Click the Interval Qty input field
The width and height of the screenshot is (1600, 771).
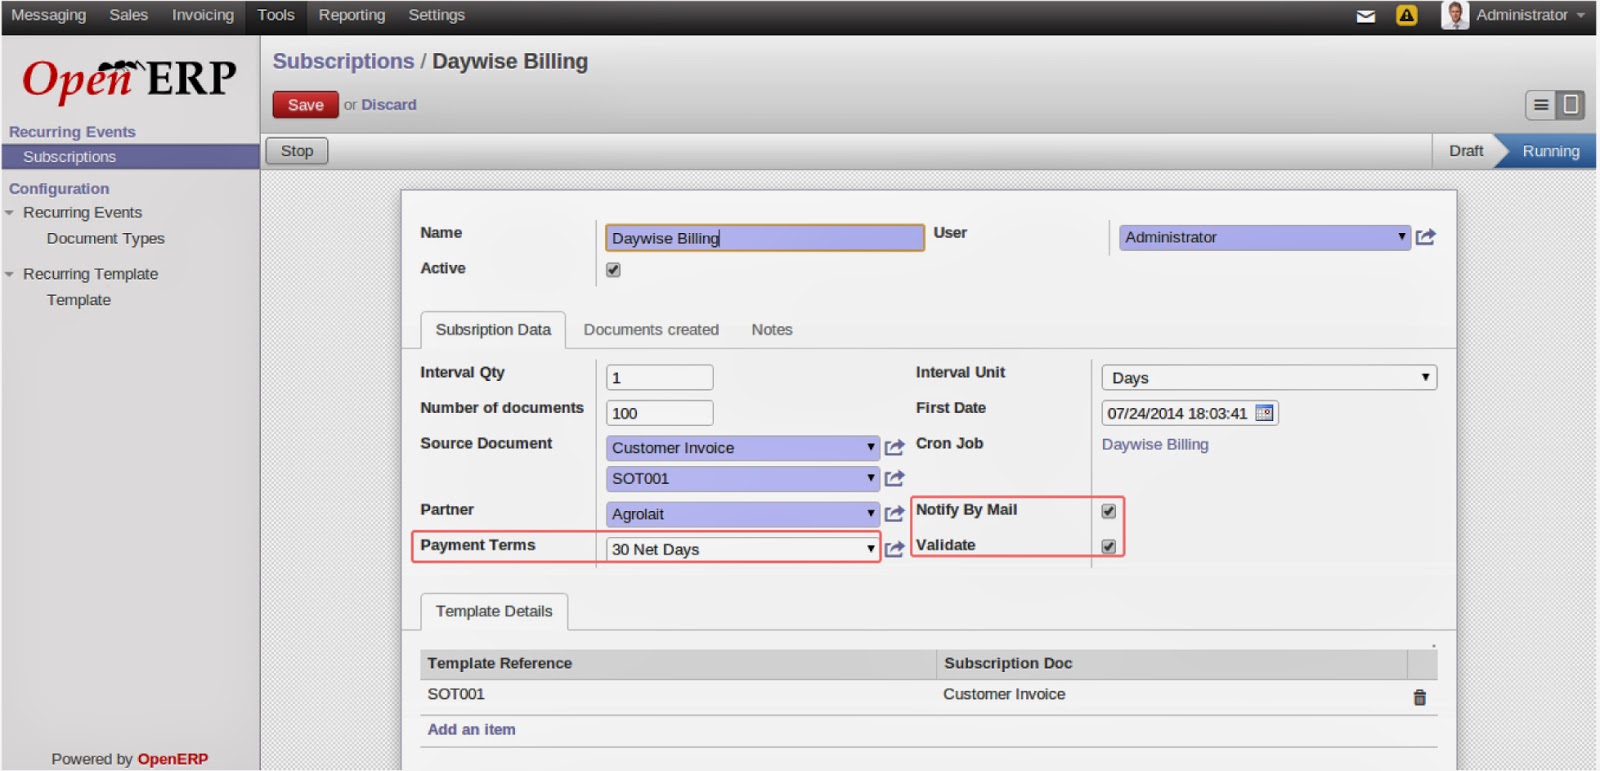(x=660, y=377)
